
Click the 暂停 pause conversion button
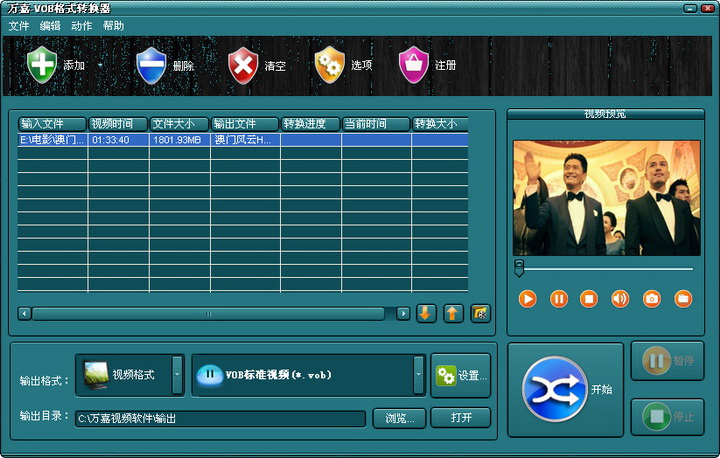point(668,361)
